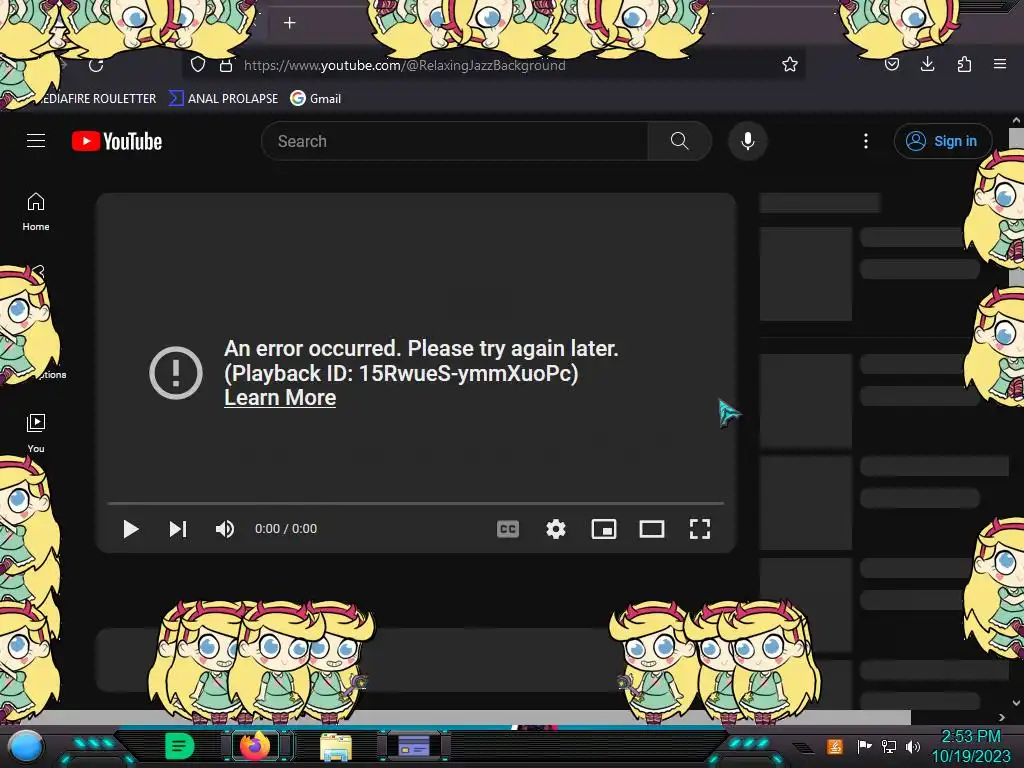Image resolution: width=1024 pixels, height=768 pixels.
Task: Open Firefox downloads panel
Action: [x=927, y=65]
